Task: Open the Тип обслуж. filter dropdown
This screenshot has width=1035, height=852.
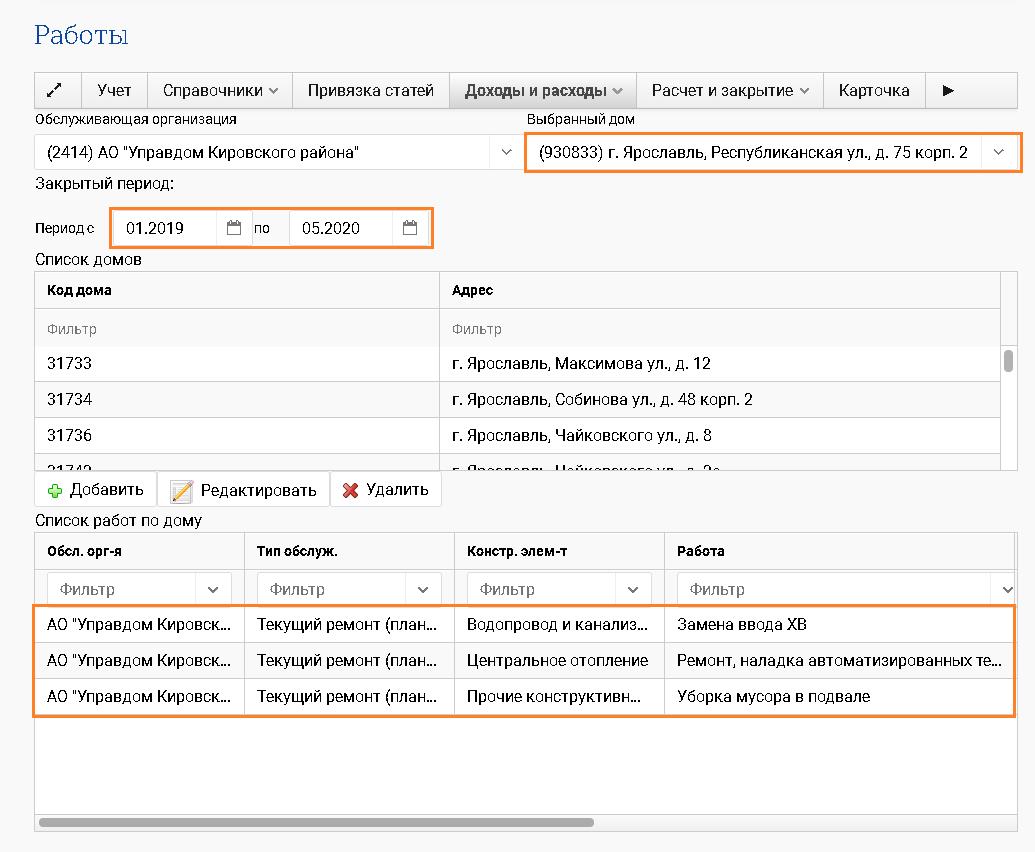Action: click(x=423, y=589)
